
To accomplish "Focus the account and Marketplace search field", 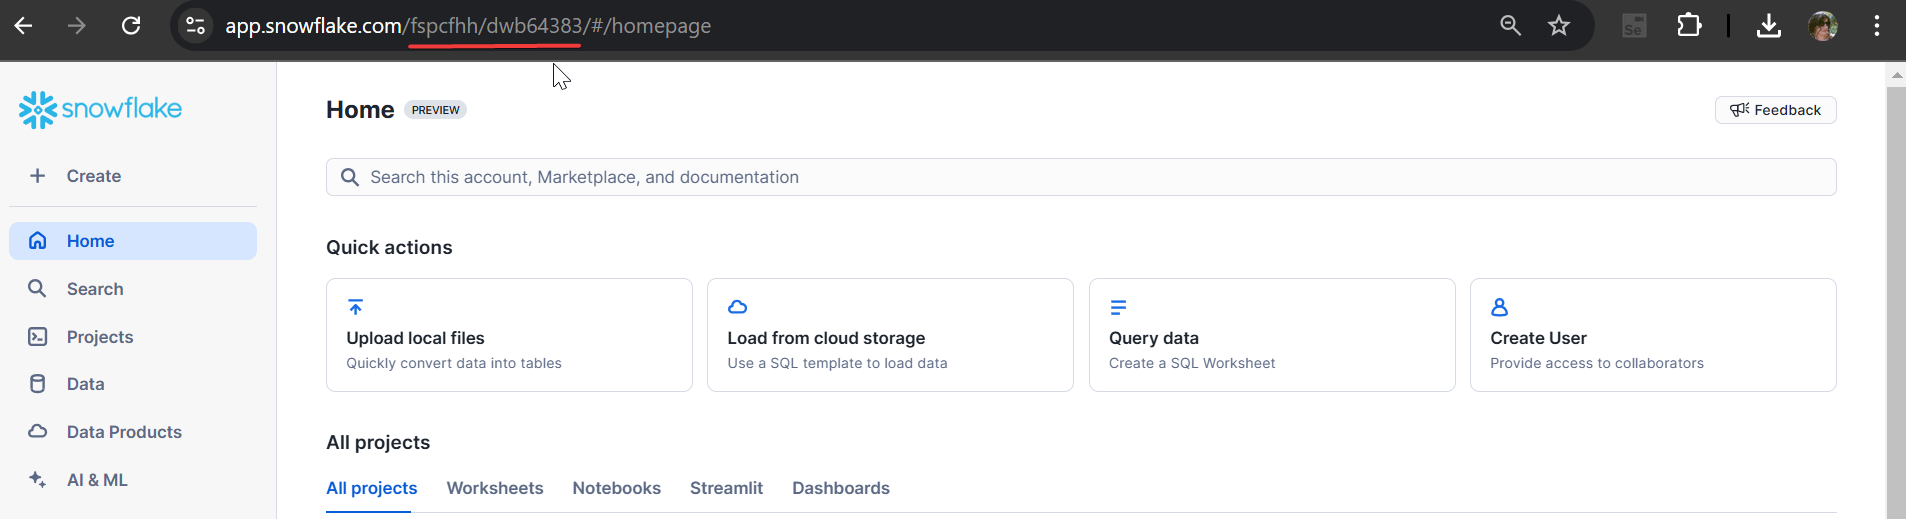I will click(1080, 177).
